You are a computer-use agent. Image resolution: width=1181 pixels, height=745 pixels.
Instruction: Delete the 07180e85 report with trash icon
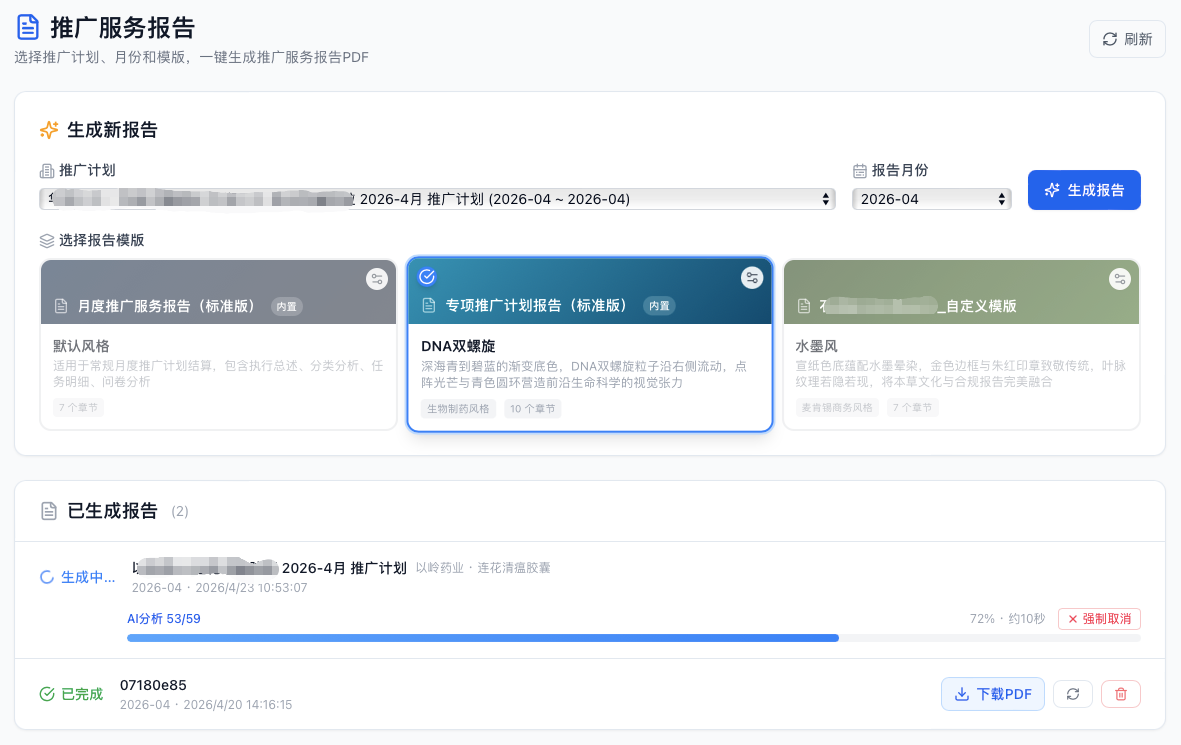[1121, 694]
